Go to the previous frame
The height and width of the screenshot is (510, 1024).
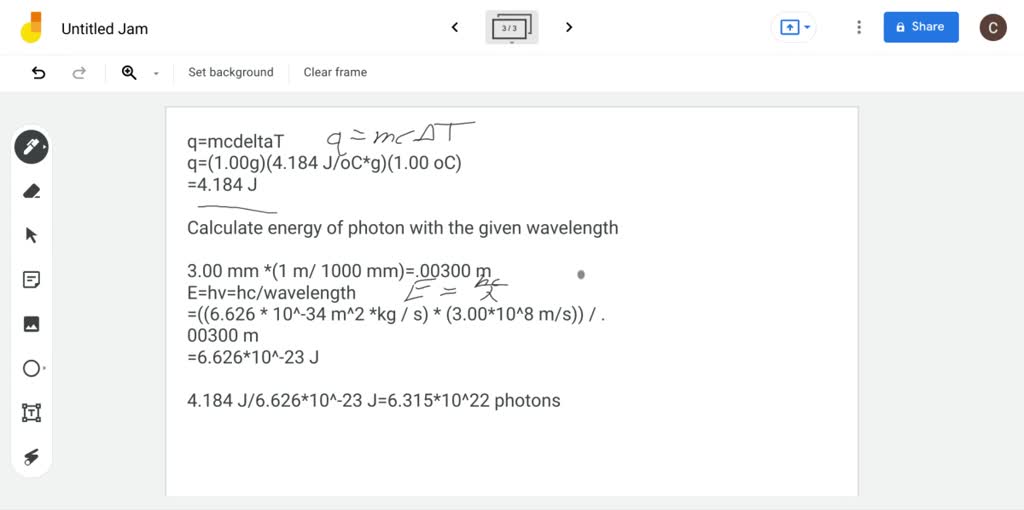(x=455, y=27)
